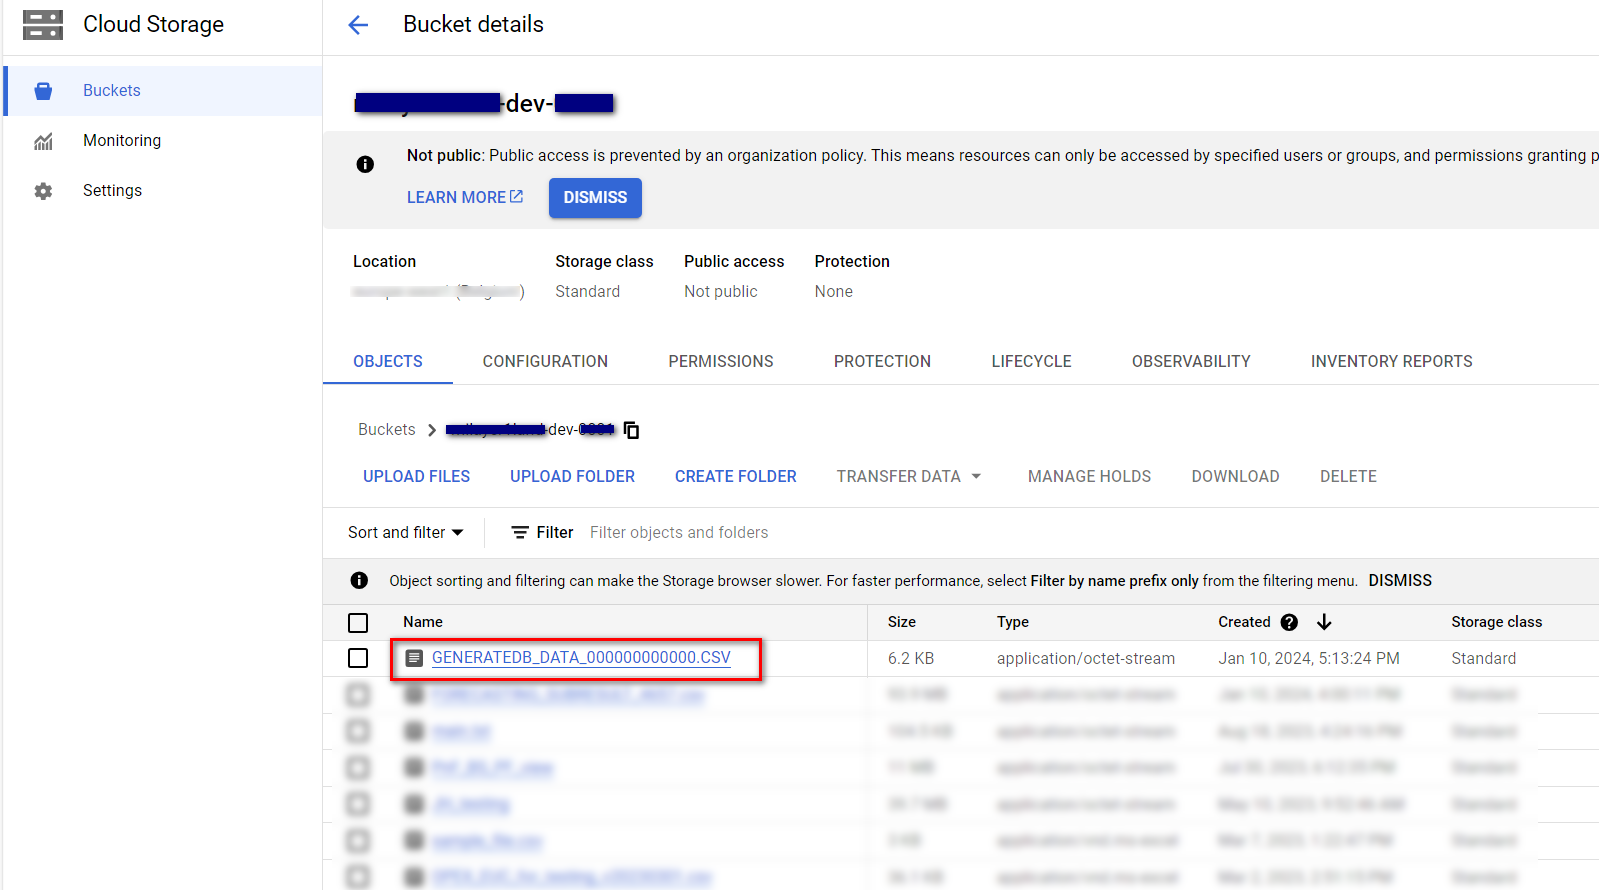Click the Settings gear icon
Screen dimensions: 1599x890
tap(43, 191)
